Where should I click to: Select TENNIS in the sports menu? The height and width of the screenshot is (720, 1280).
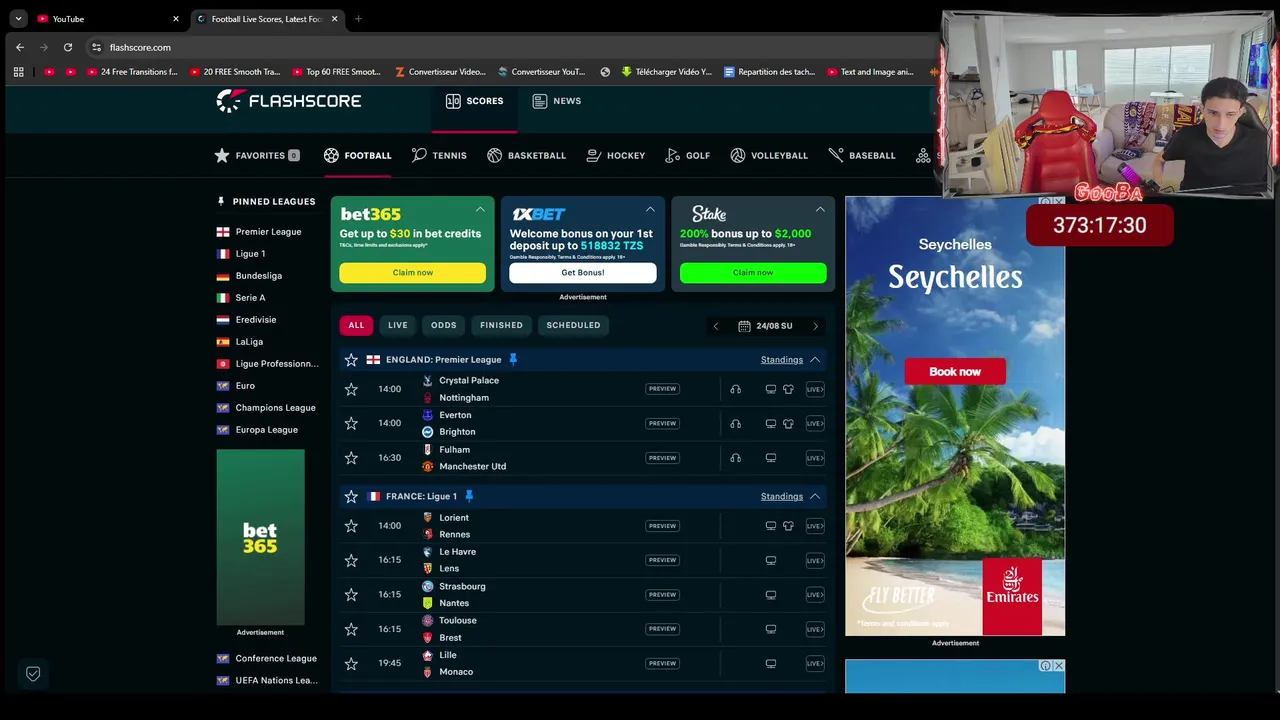[439, 155]
